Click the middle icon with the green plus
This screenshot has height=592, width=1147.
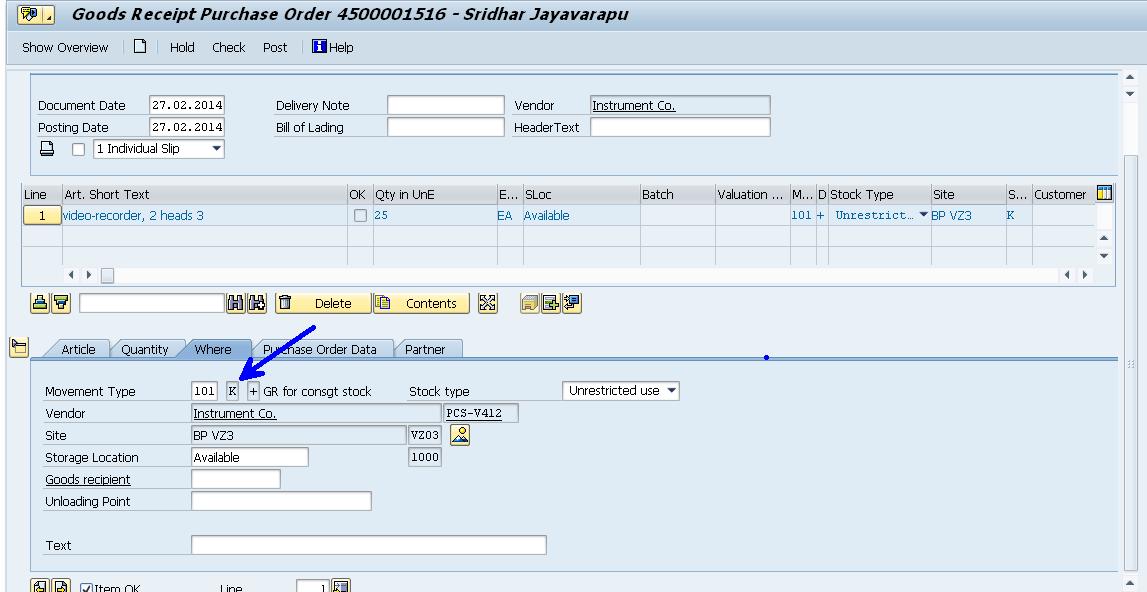[x=550, y=303]
